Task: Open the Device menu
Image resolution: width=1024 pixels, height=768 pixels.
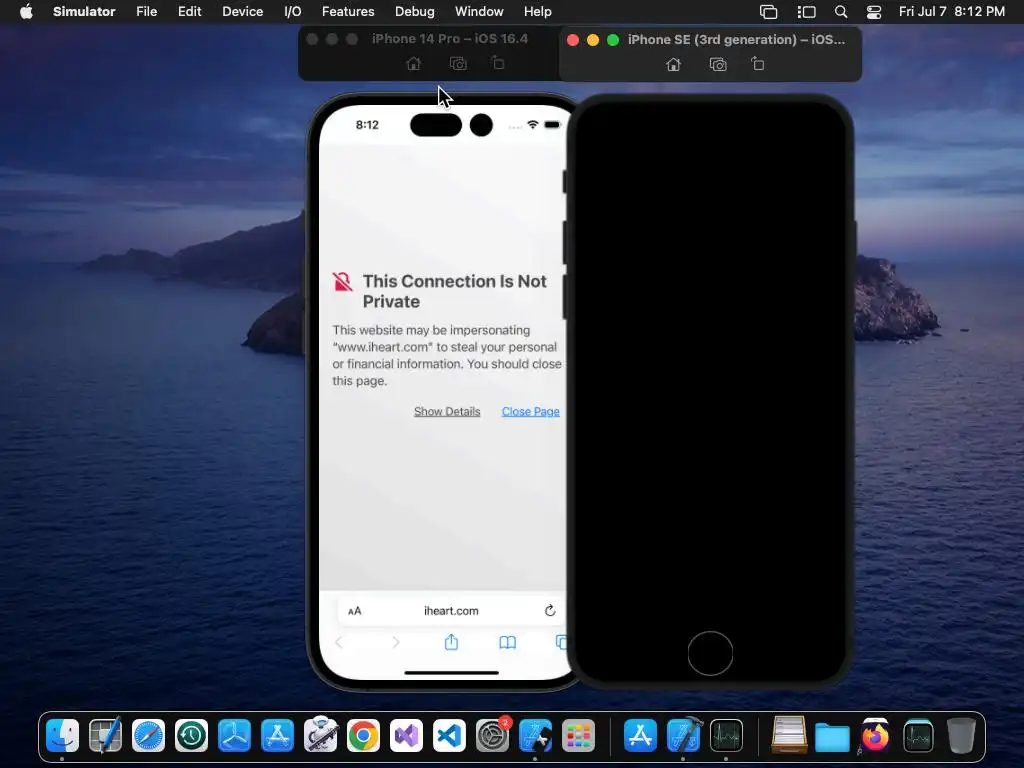Action: [x=242, y=12]
